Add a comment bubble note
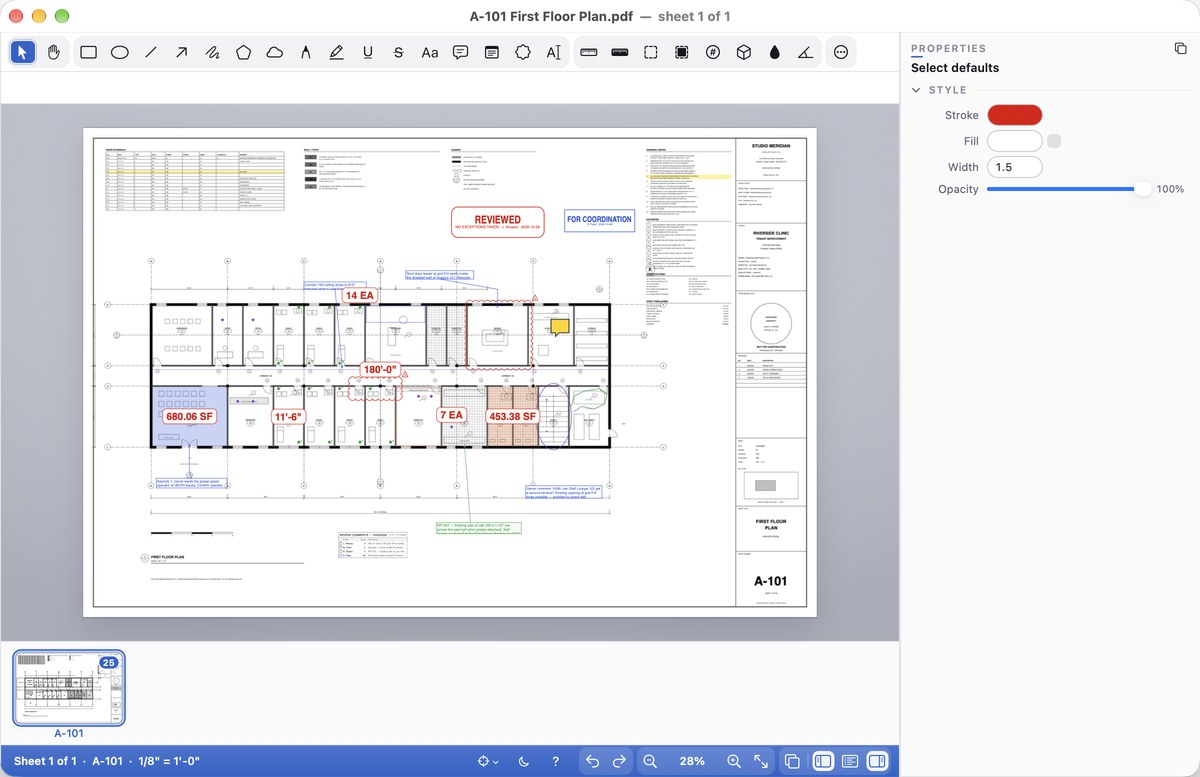1200x777 pixels. pos(460,52)
